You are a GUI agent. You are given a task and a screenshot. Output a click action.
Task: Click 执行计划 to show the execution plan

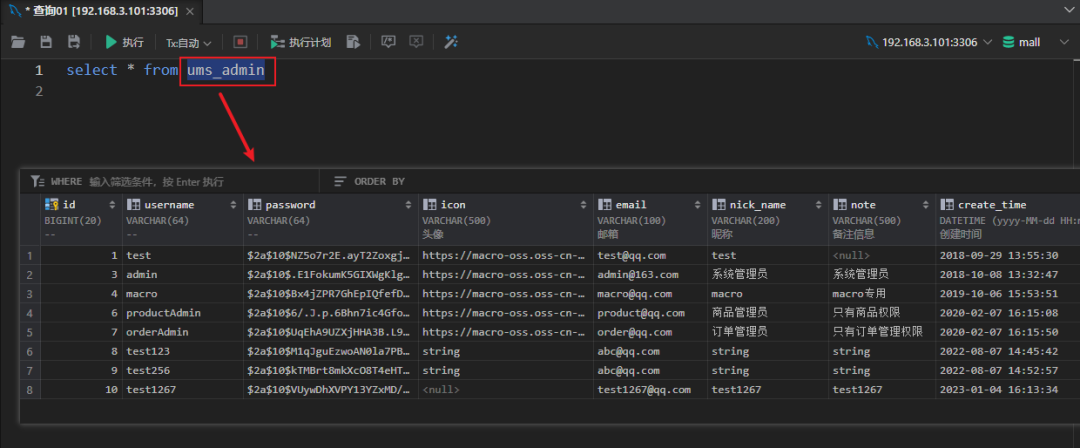coord(301,42)
